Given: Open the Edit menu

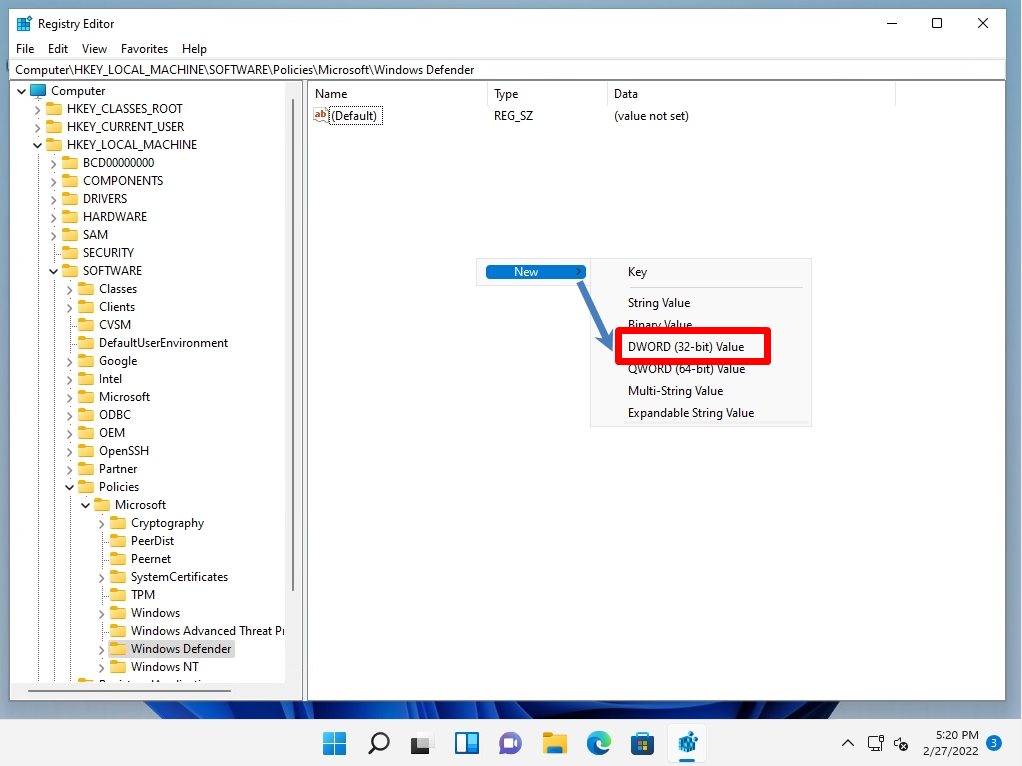Looking at the screenshot, I should [57, 49].
